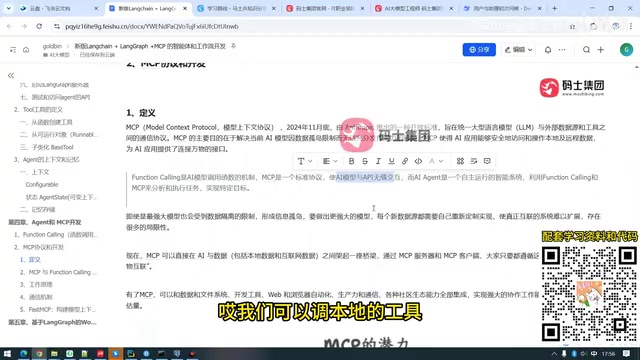Open outline item '1. Function Calling'
The width and height of the screenshot is (640, 360).
pyautogui.click(x=56, y=235)
